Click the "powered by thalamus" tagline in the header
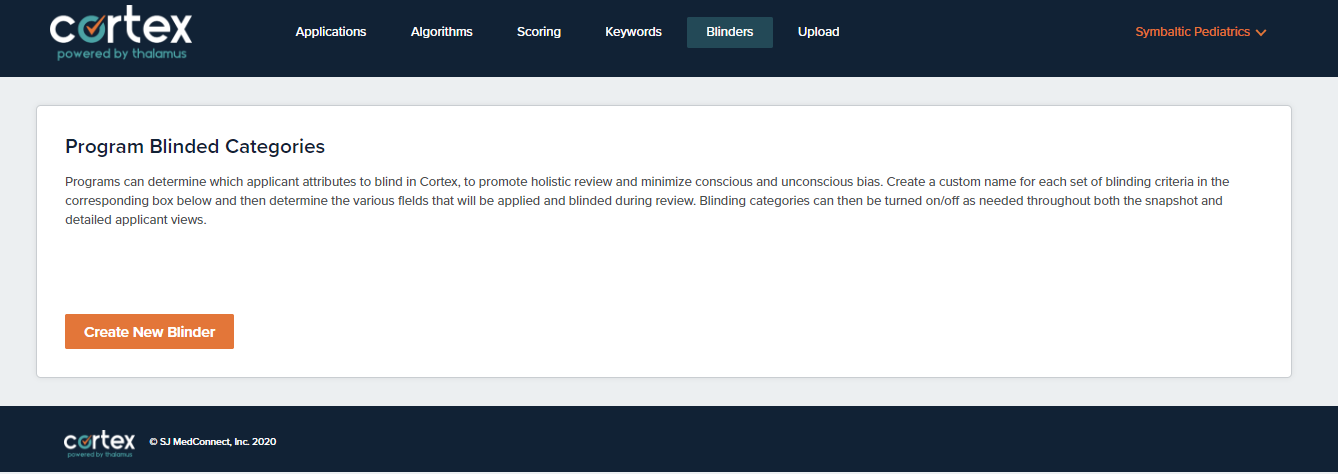Image resolution: width=1338 pixels, height=474 pixels. click(x=121, y=53)
